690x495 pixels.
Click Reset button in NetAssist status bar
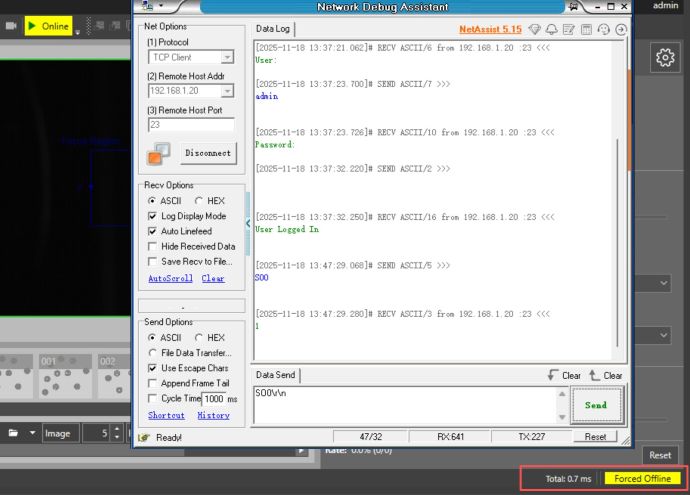(595, 437)
